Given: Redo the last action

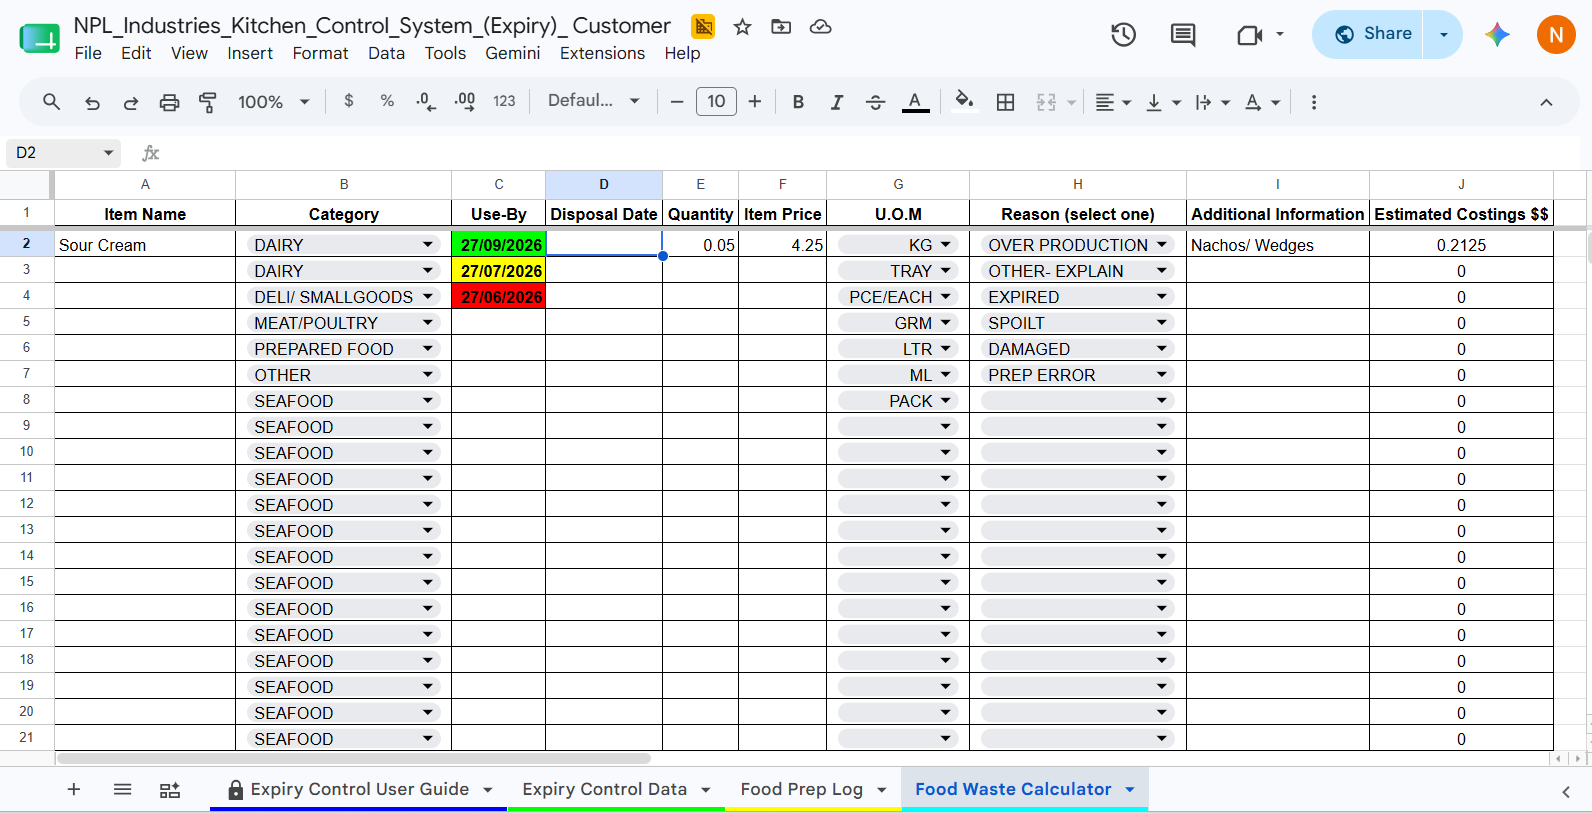Looking at the screenshot, I should (131, 102).
